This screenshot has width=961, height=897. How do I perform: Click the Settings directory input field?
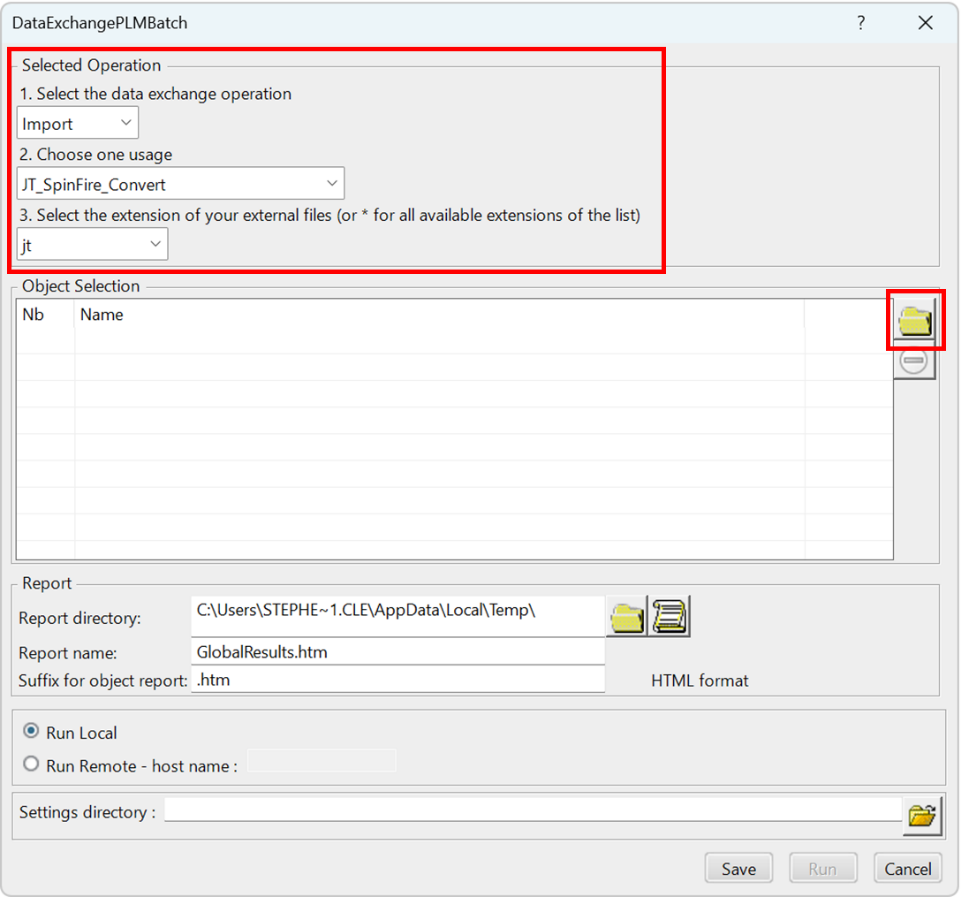pos(533,810)
